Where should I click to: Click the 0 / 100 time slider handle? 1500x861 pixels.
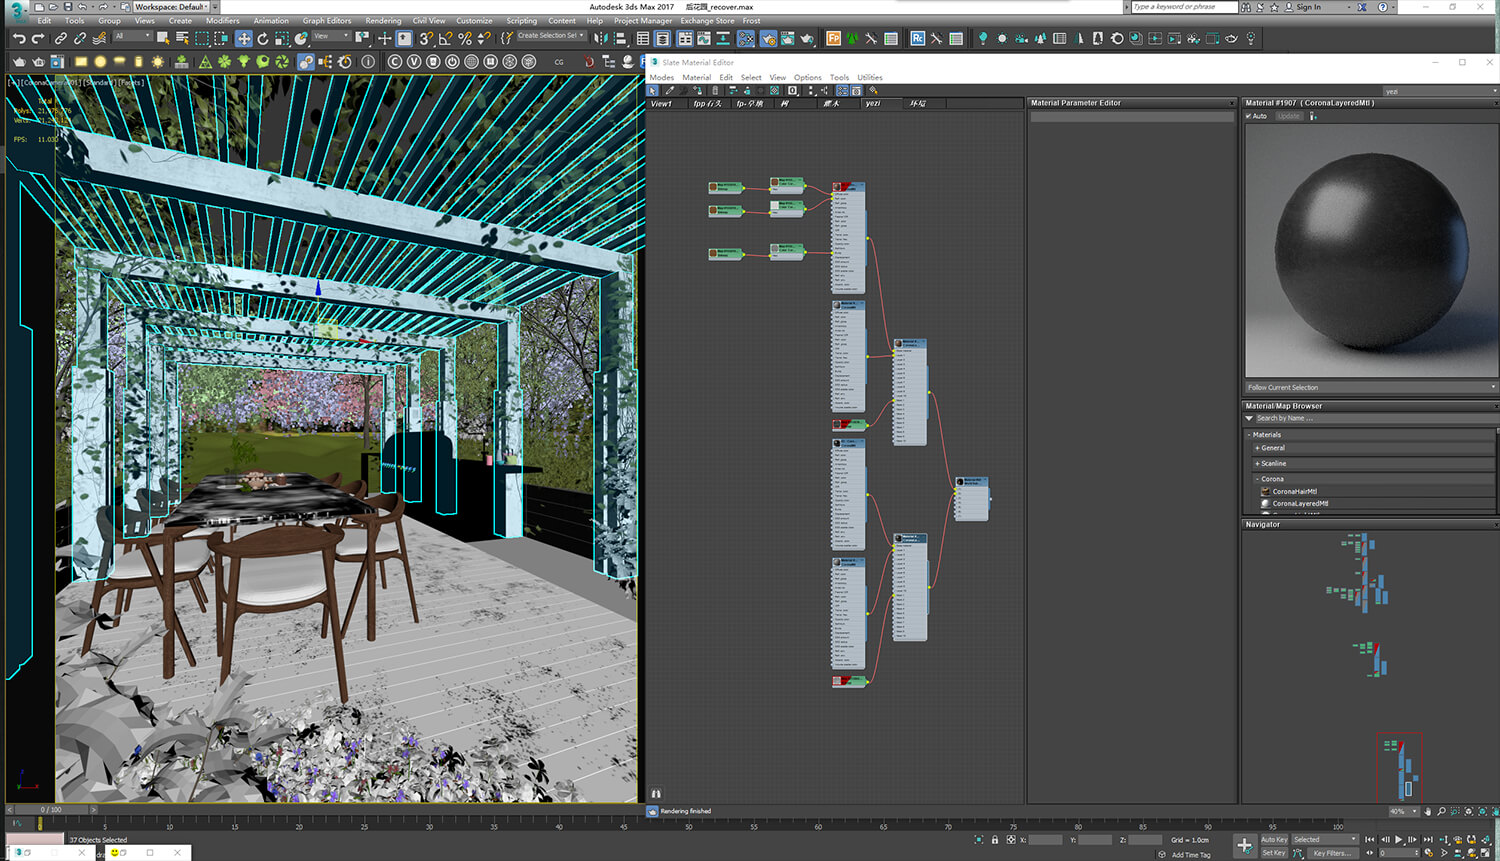[49, 810]
